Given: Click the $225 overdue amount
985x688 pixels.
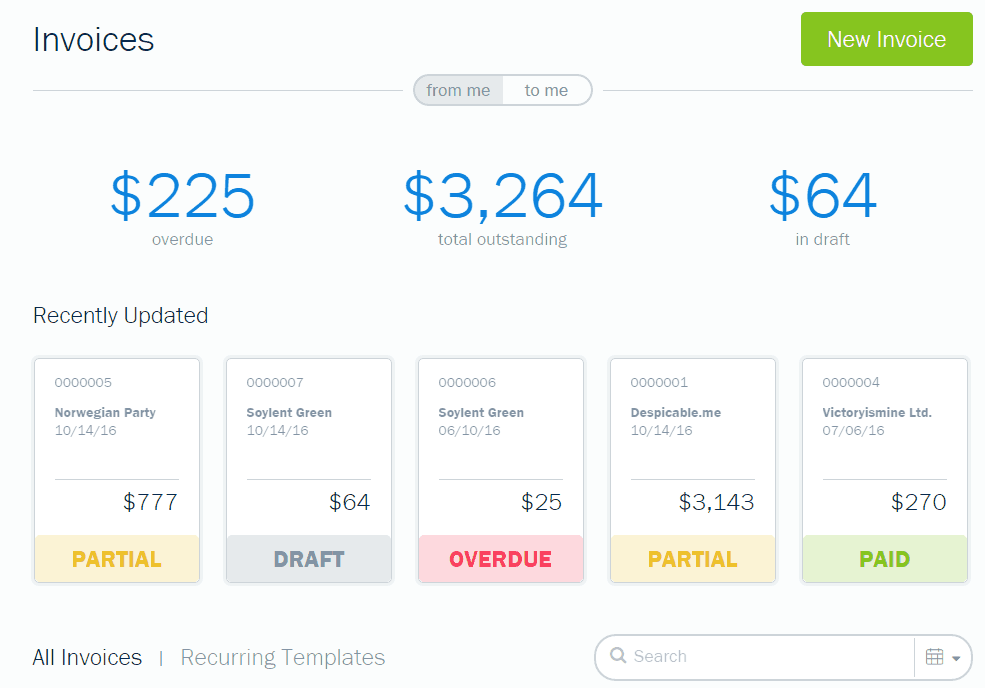Looking at the screenshot, I should click(x=182, y=197).
